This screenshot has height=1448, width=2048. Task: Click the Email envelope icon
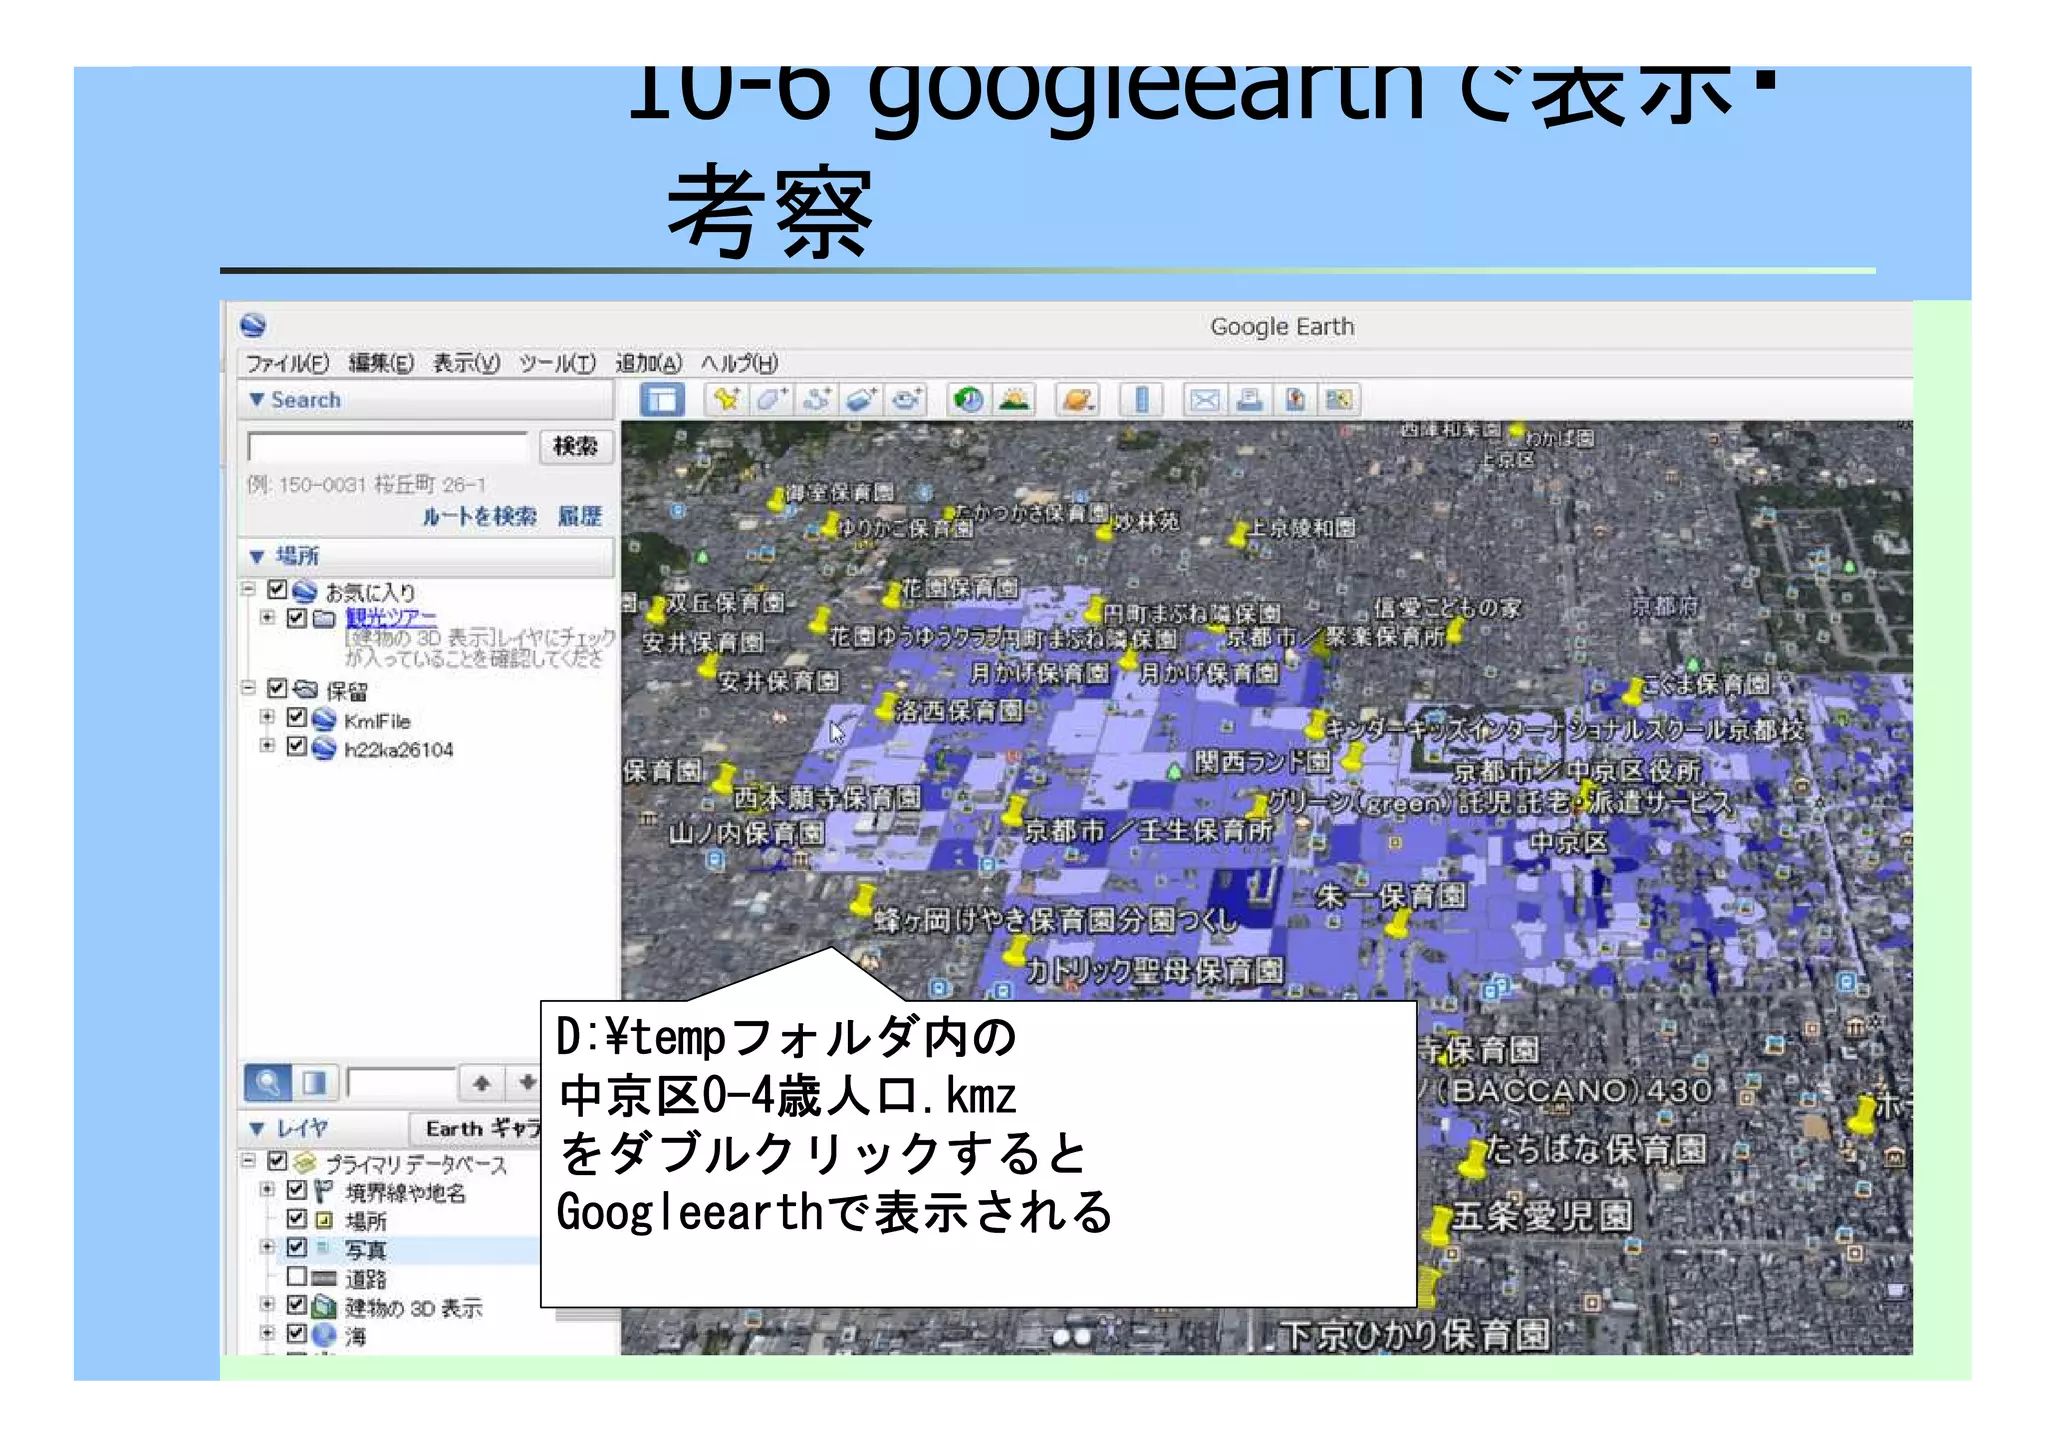(x=1204, y=400)
